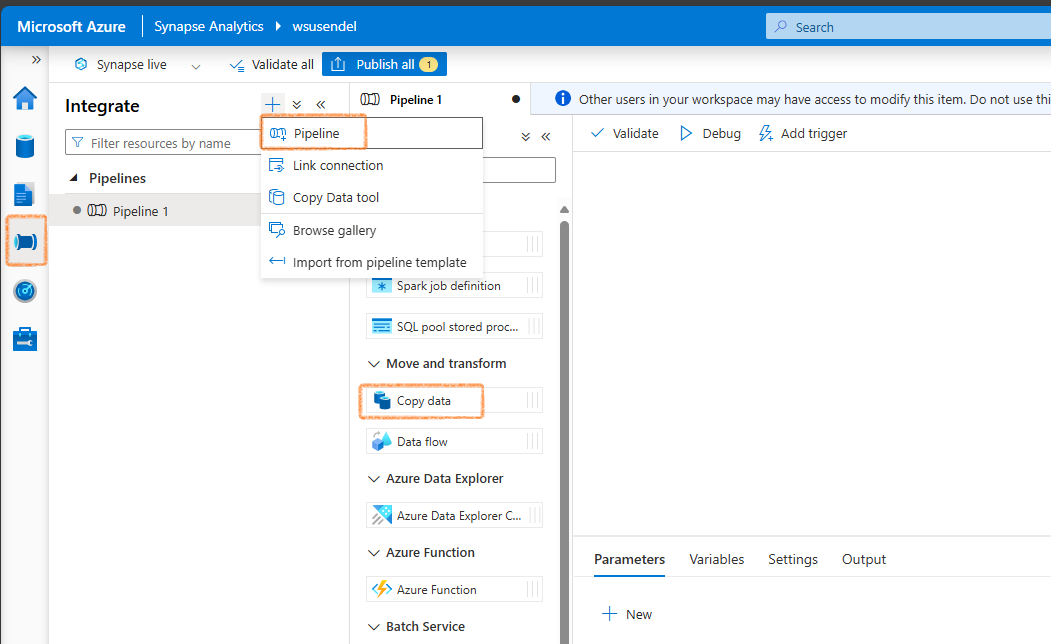Collapse the Batch Service section
This screenshot has width=1051, height=644.
coord(373,627)
